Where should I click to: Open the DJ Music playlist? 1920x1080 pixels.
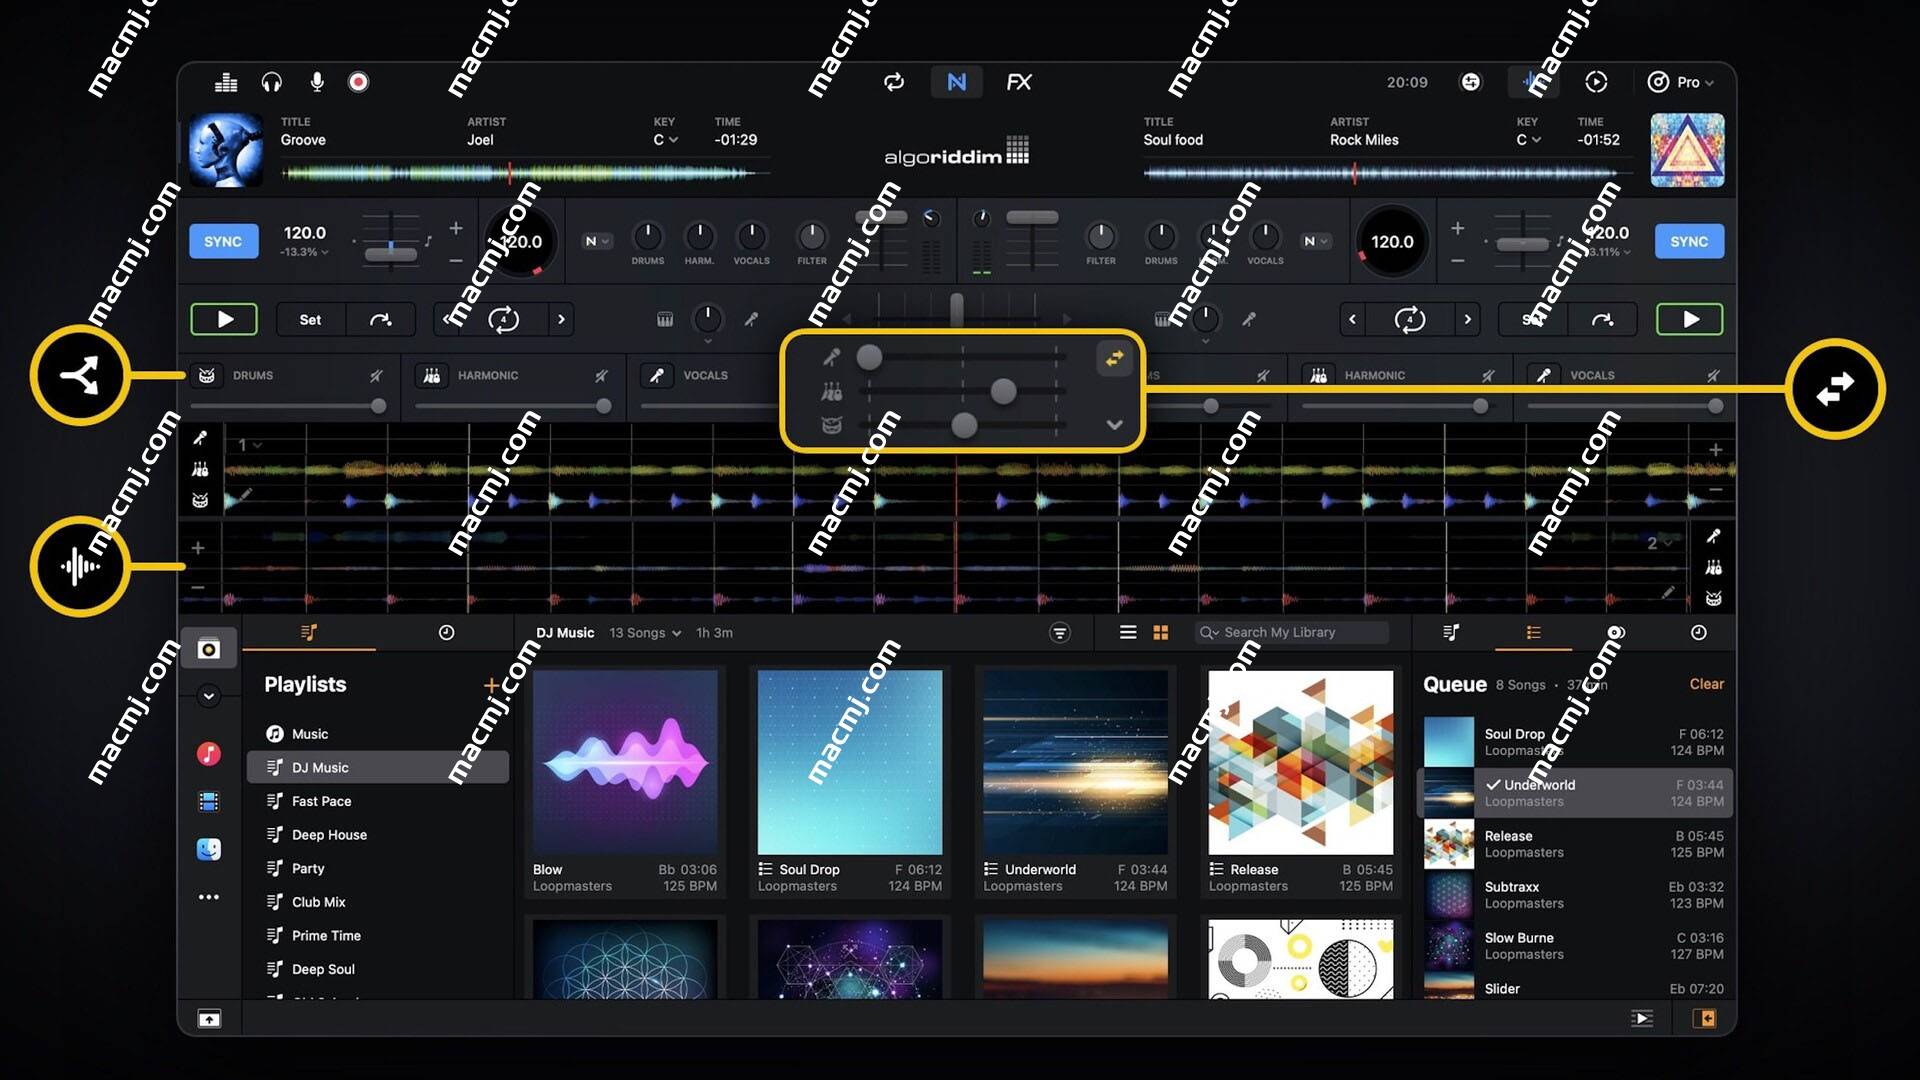coord(320,766)
